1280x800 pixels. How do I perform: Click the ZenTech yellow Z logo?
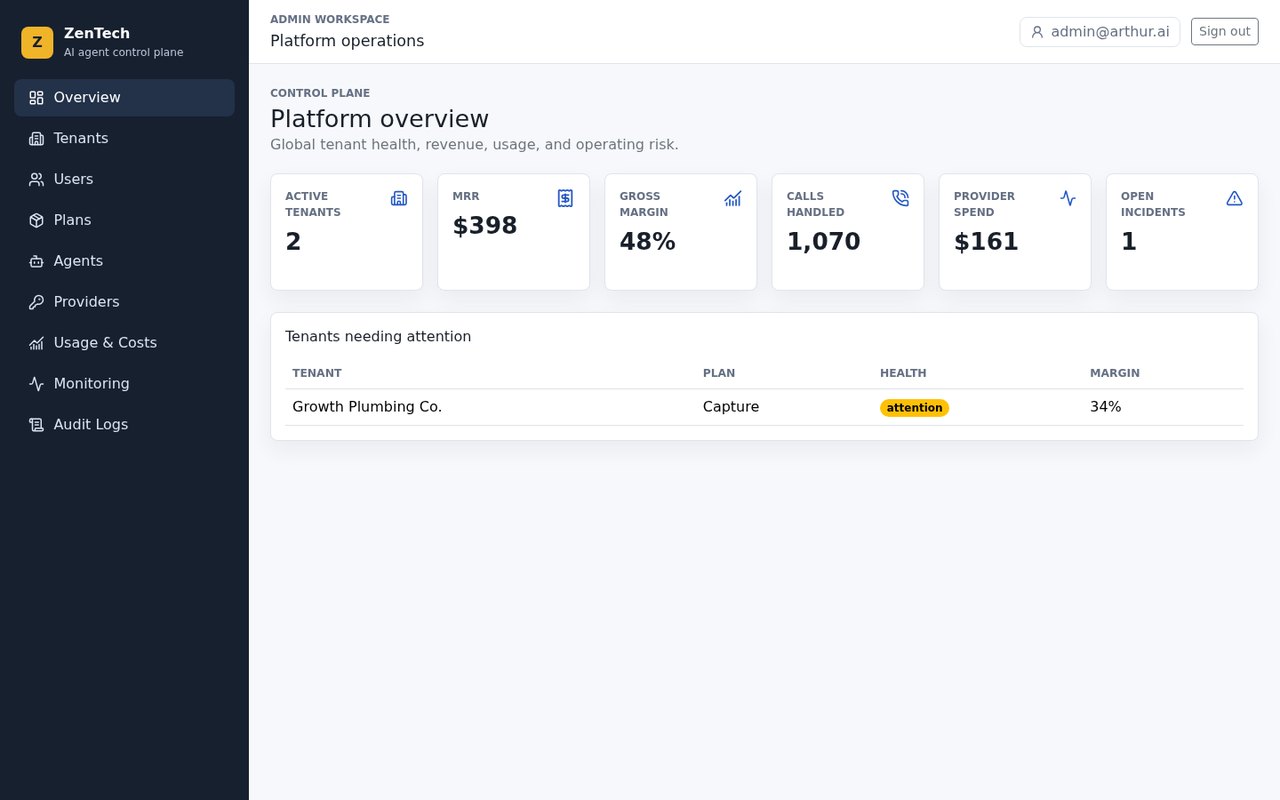pyautogui.click(x=37, y=42)
